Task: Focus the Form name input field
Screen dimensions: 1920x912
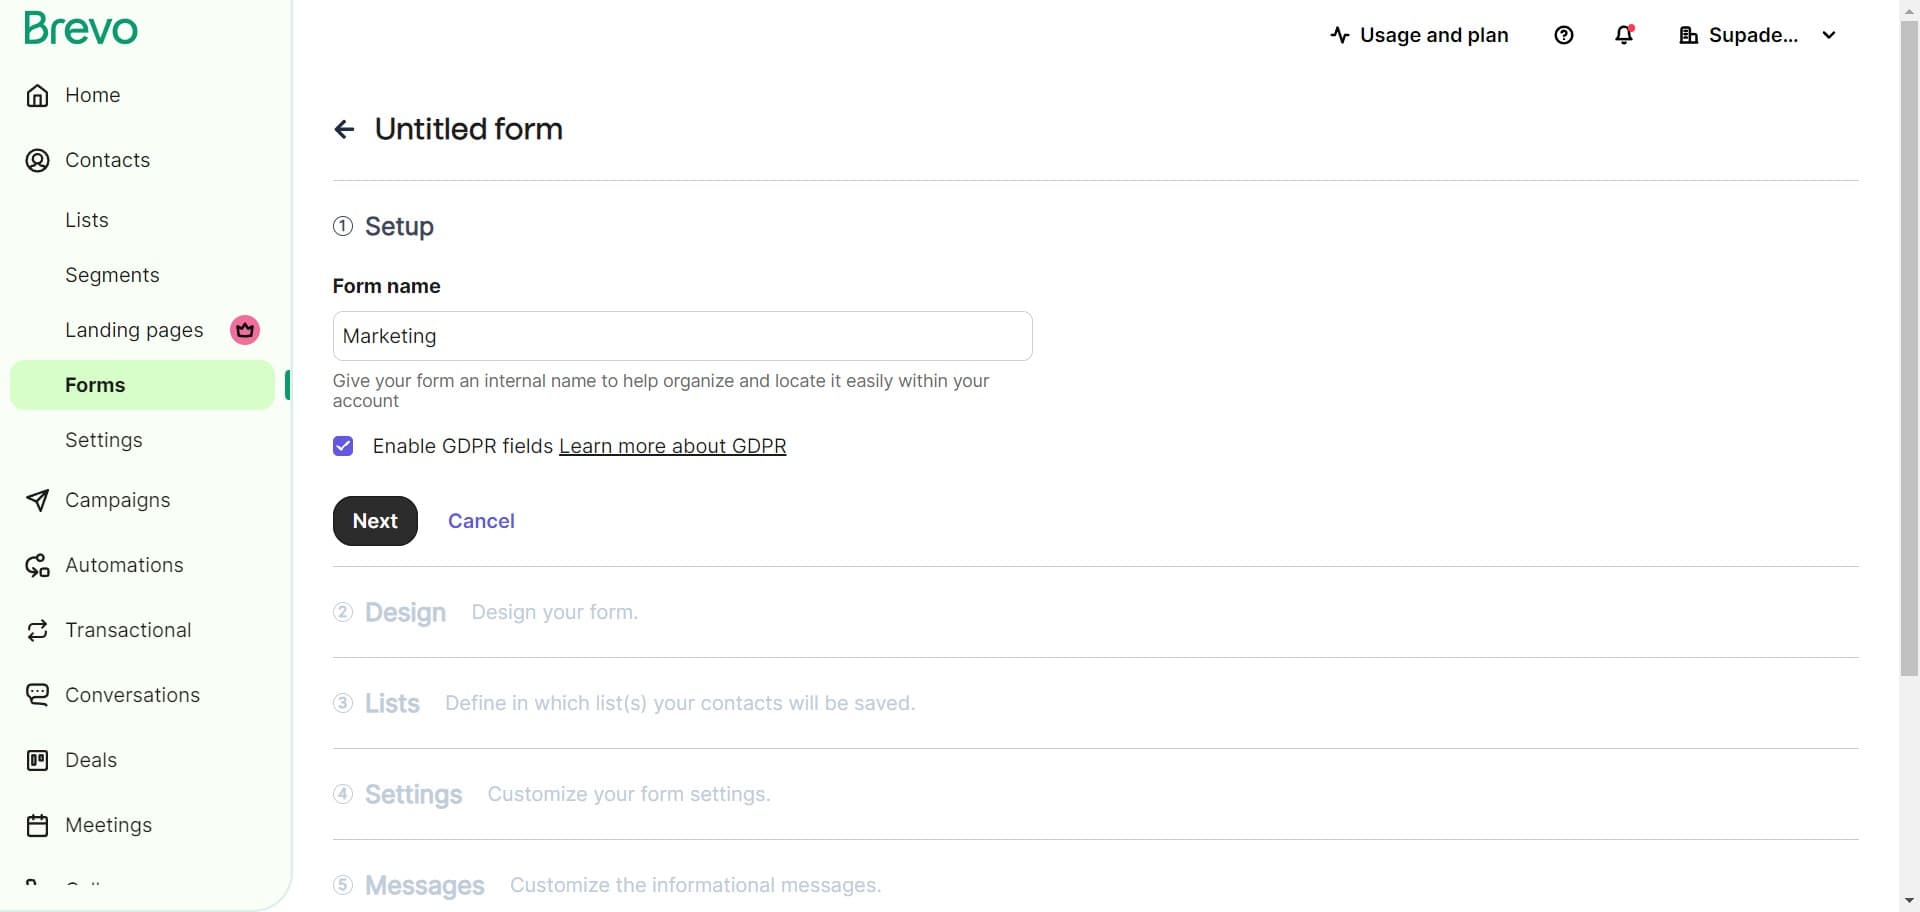Action: tap(682, 336)
